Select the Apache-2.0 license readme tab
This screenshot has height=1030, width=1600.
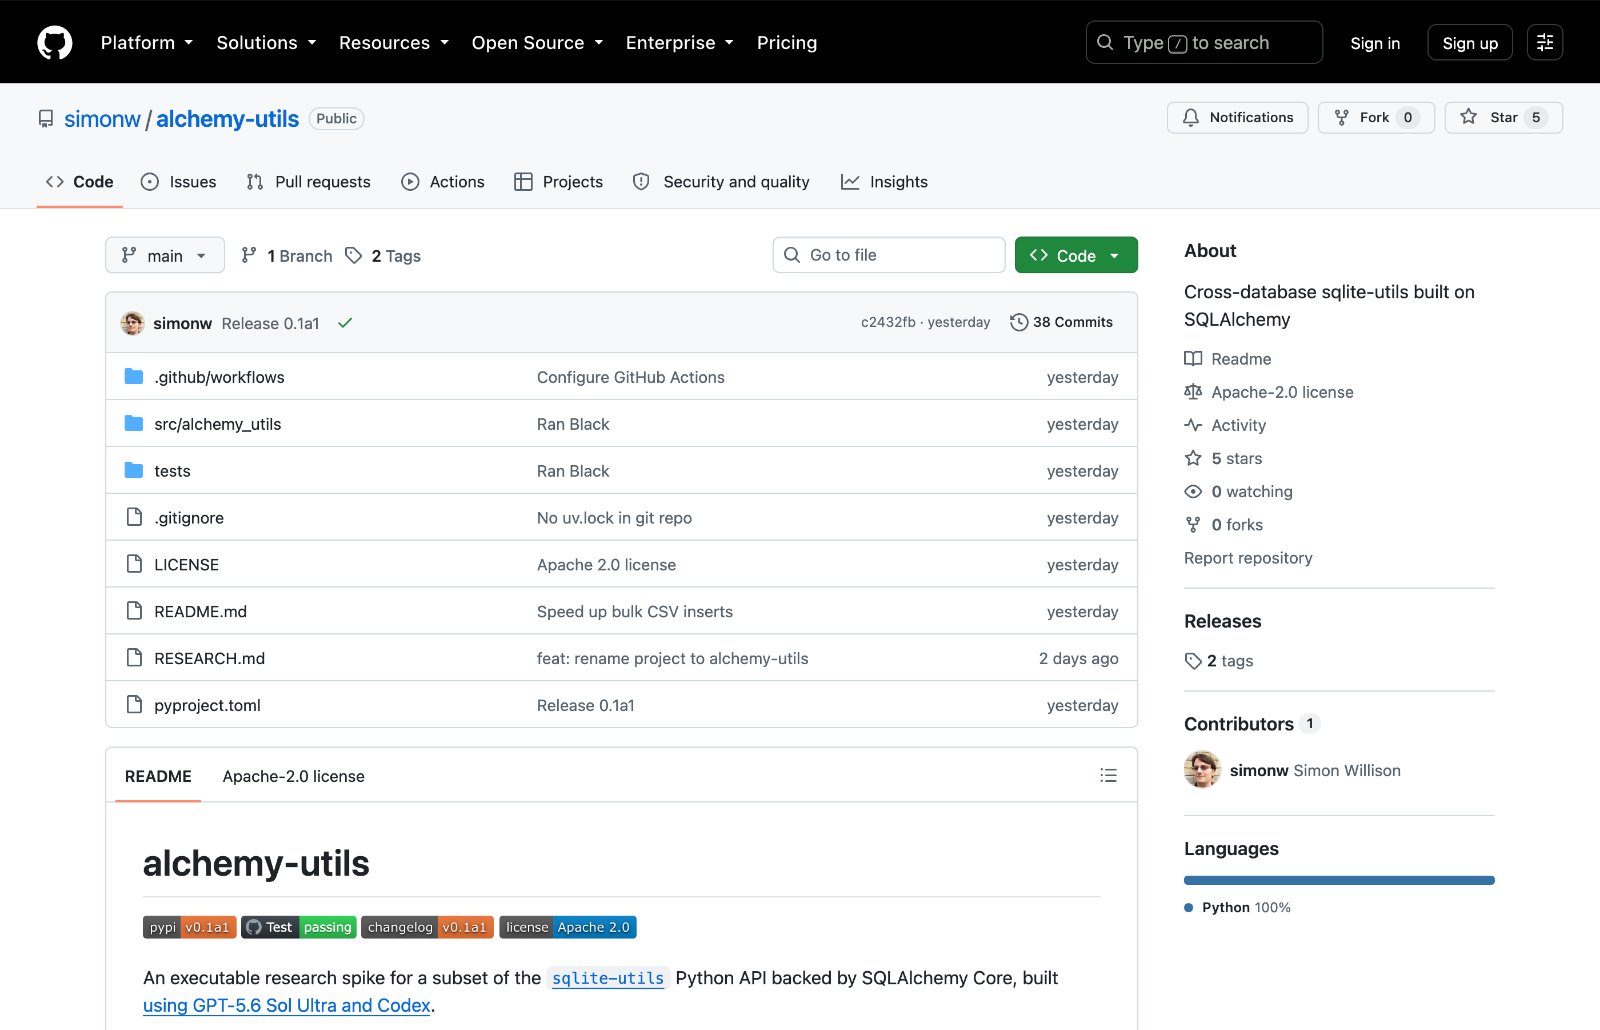(x=294, y=776)
